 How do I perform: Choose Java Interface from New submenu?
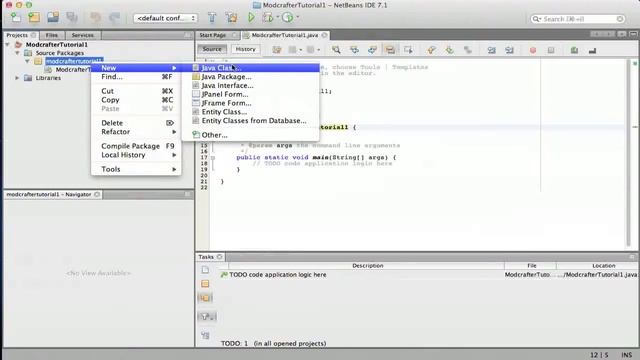(x=251, y=85)
